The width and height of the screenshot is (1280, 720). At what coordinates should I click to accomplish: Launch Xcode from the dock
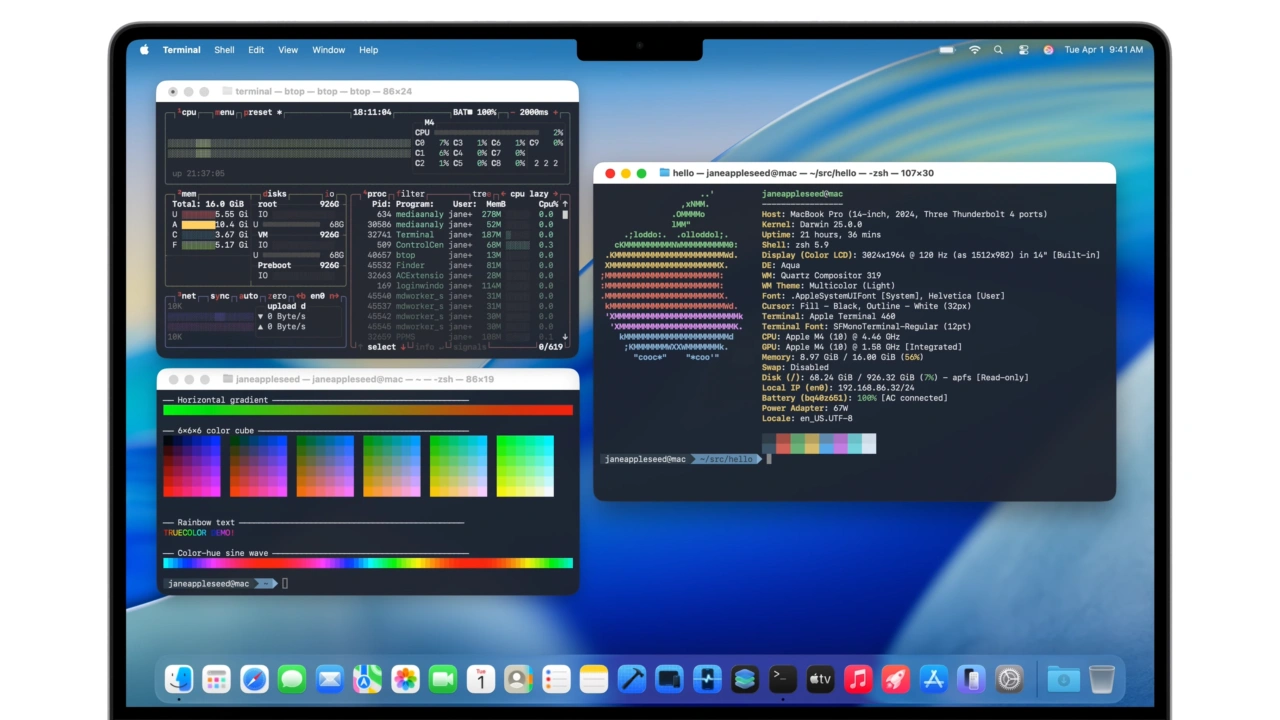tap(631, 680)
